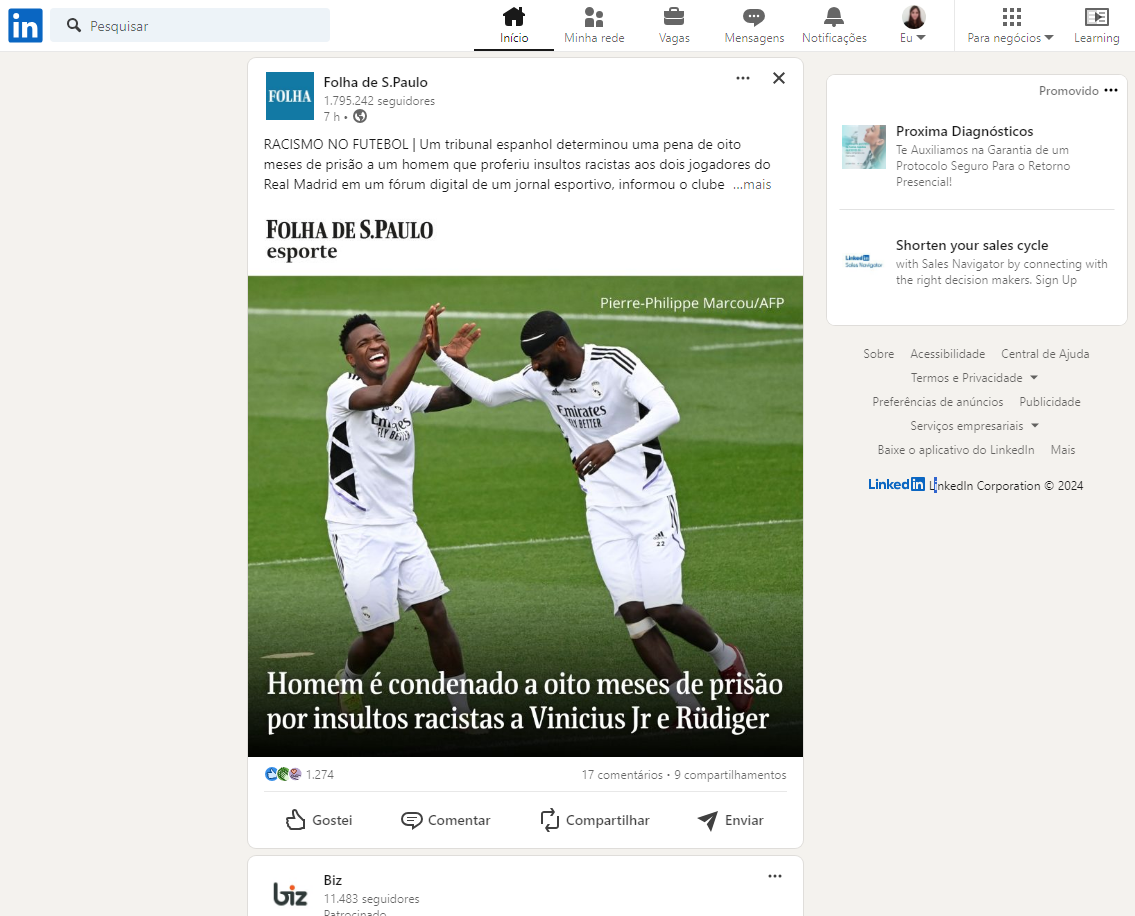Open the Biz page name link
Image resolution: width=1135 pixels, height=916 pixels.
333,880
